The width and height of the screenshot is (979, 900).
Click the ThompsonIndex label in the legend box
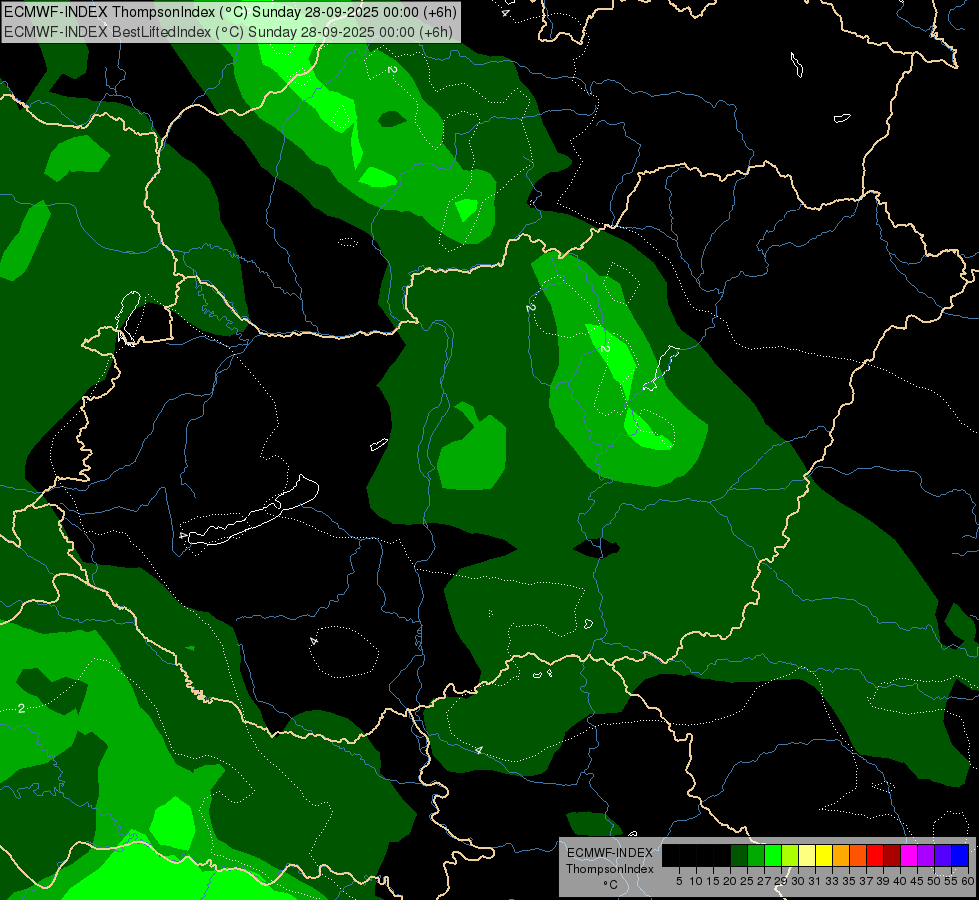point(609,869)
